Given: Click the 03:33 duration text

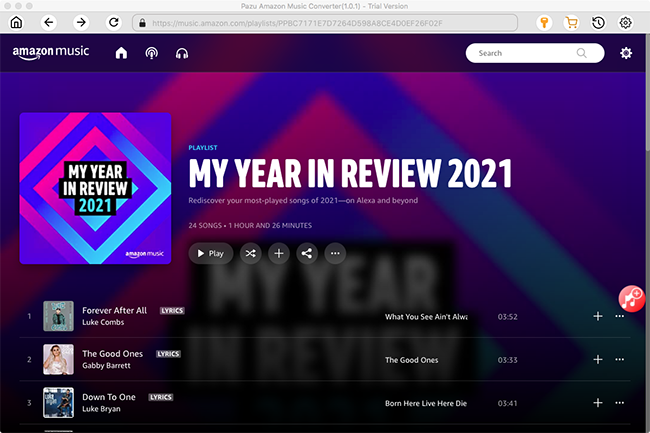Looking at the screenshot, I should point(507,360).
